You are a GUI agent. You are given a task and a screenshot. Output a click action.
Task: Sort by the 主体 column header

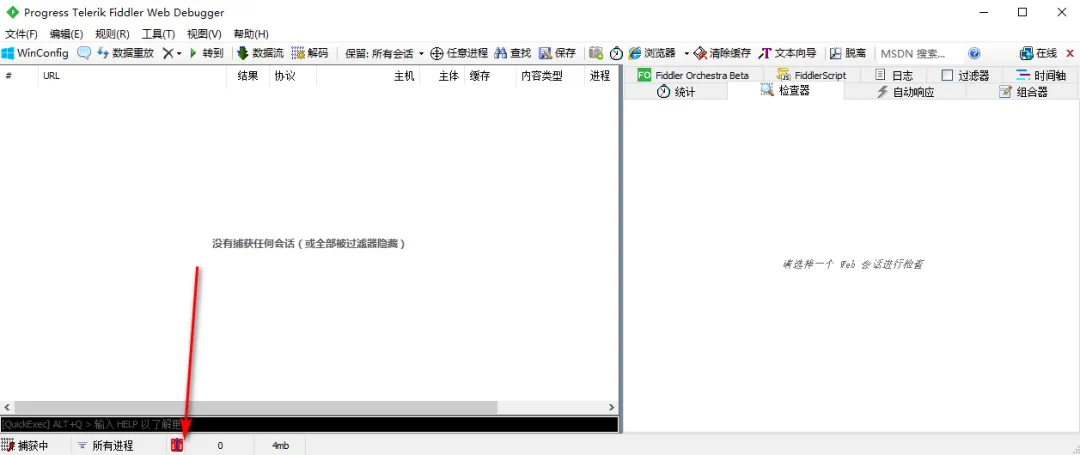point(442,76)
